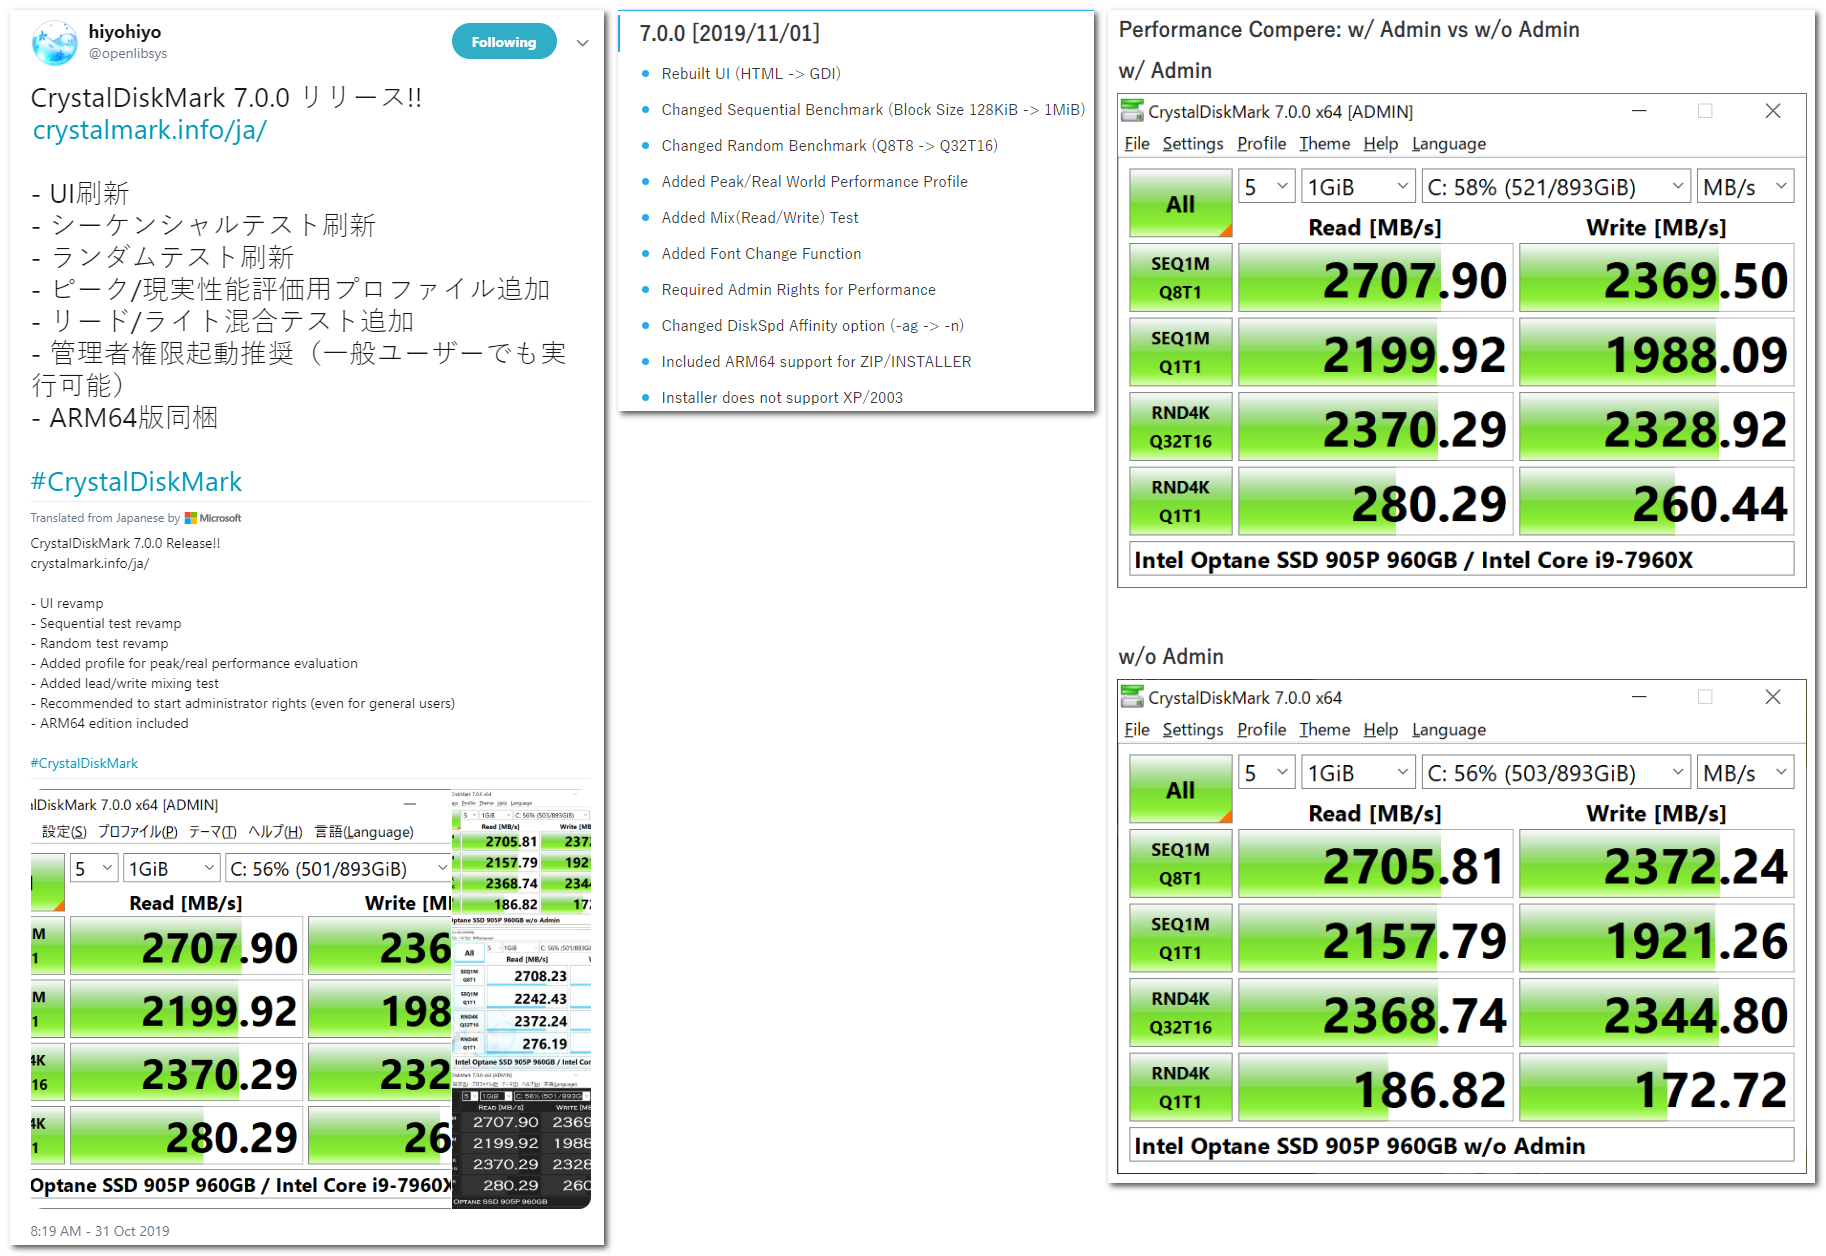The width and height of the screenshot is (1826, 1256).
Task: Open drive C: 58% dropdown
Action: tap(1556, 187)
